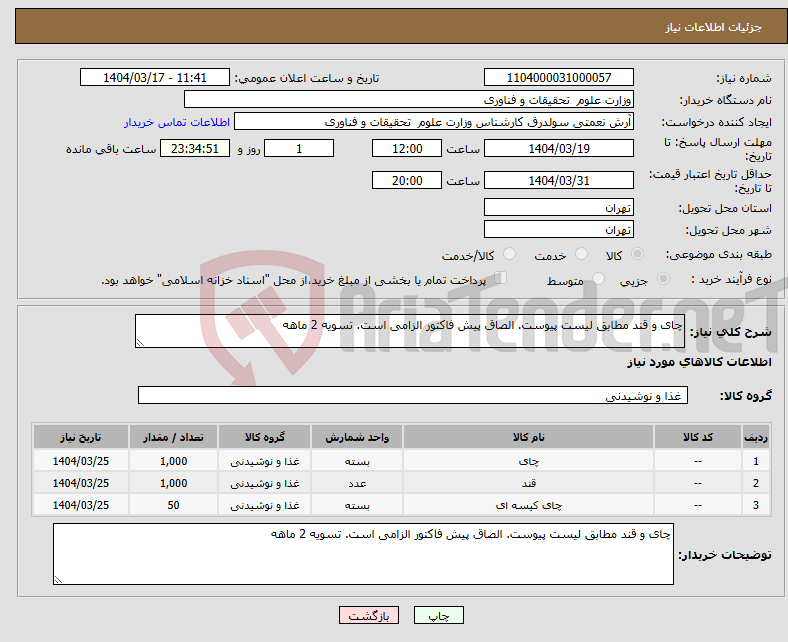The width and height of the screenshot is (788, 642).
Task: Click the remaining days field showing 1
Action: [x=299, y=148]
